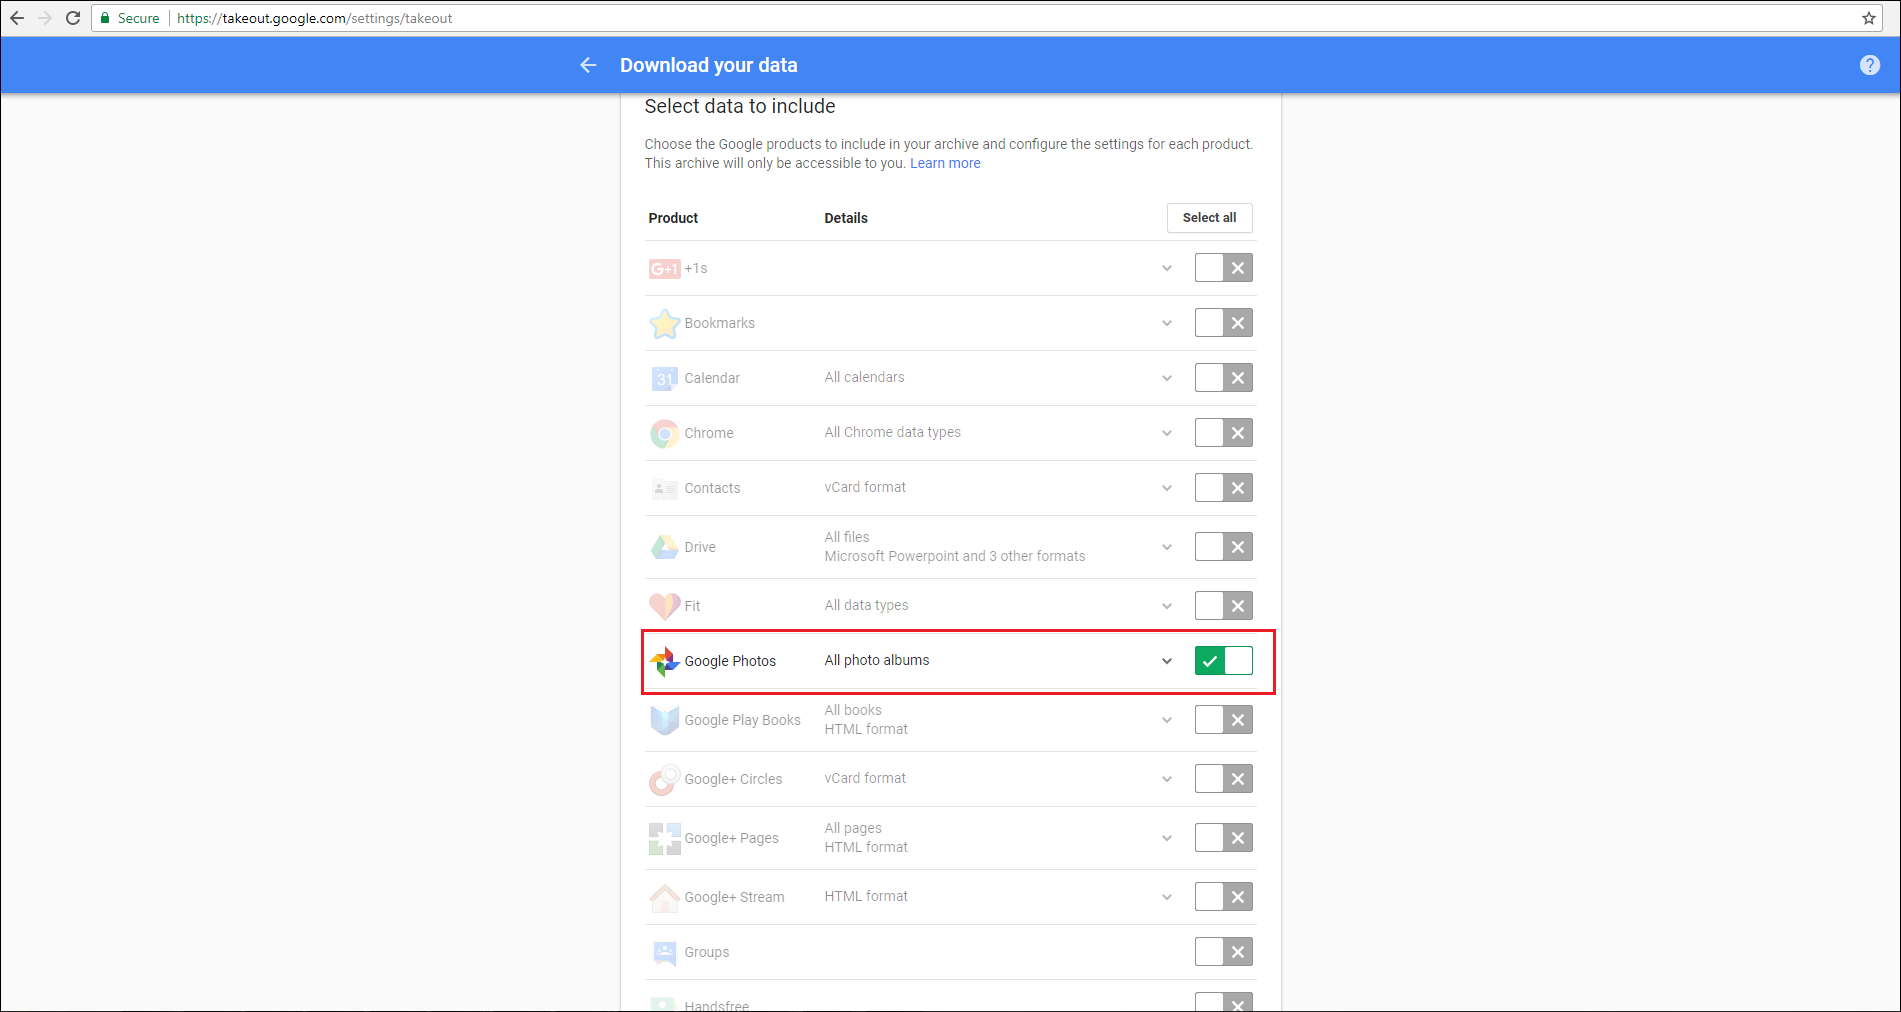
Task: Enable the Google Play Books toggle
Action: [x=1224, y=720]
